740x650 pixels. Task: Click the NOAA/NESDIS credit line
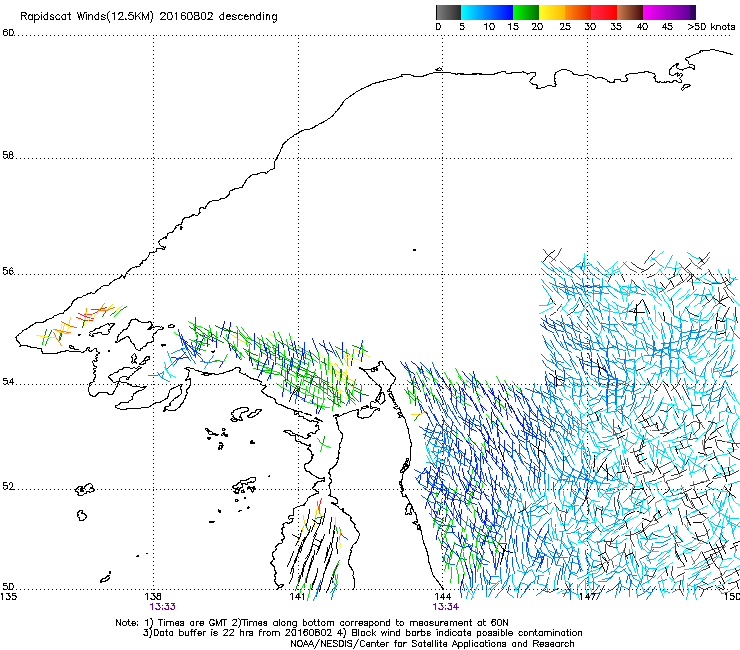432,644
